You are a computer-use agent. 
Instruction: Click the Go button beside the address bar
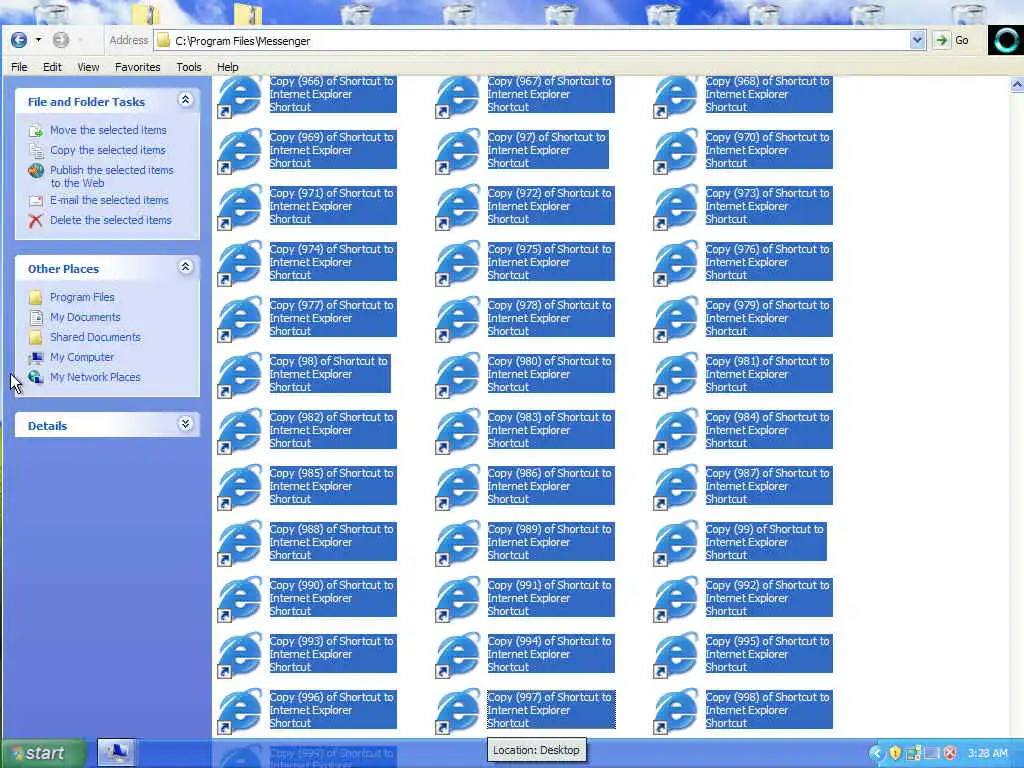click(x=953, y=40)
